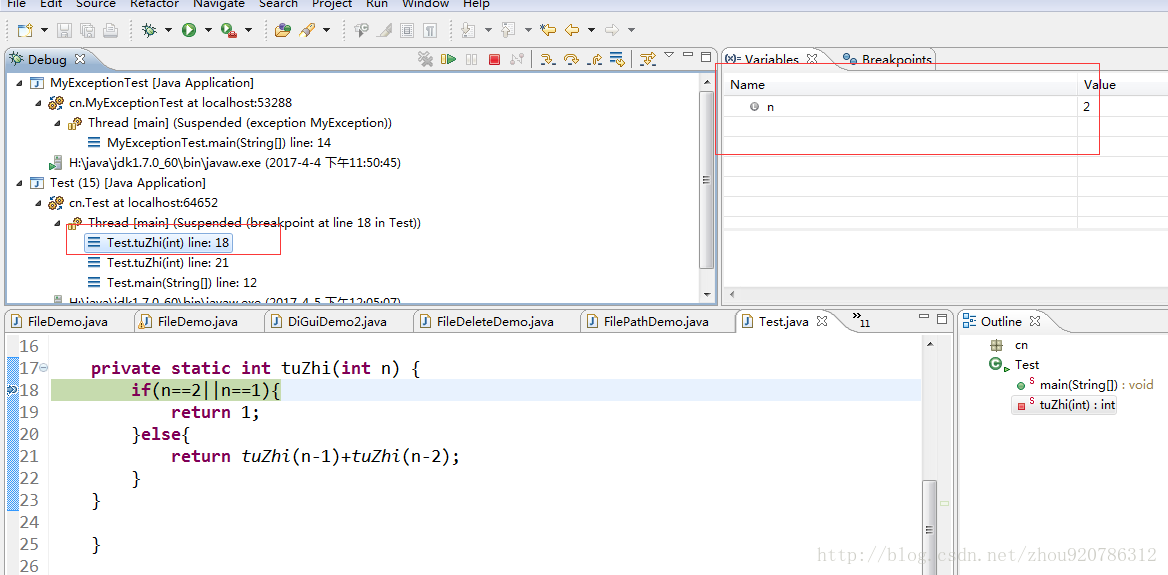Click the Resume debug icon
The width and height of the screenshot is (1168, 575).
point(448,59)
